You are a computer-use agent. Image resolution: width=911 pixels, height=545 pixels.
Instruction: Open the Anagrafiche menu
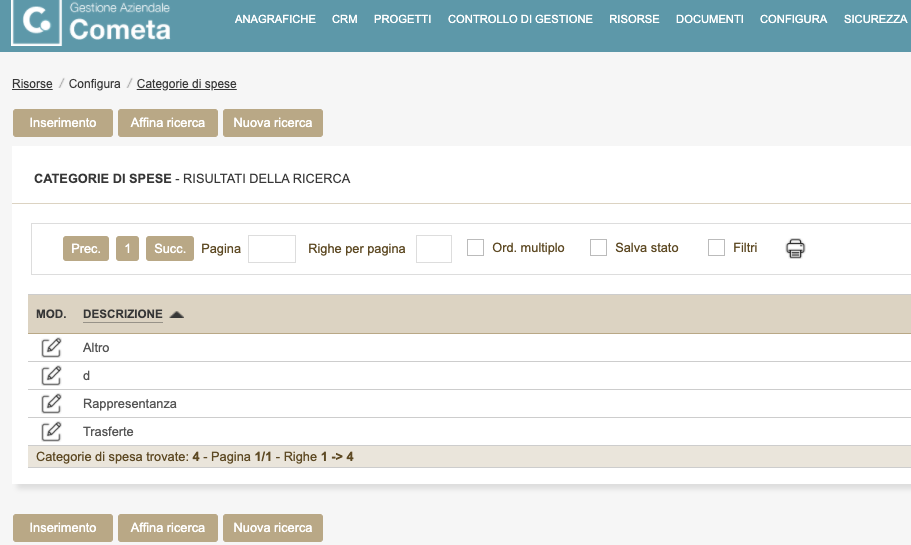pyautogui.click(x=275, y=19)
